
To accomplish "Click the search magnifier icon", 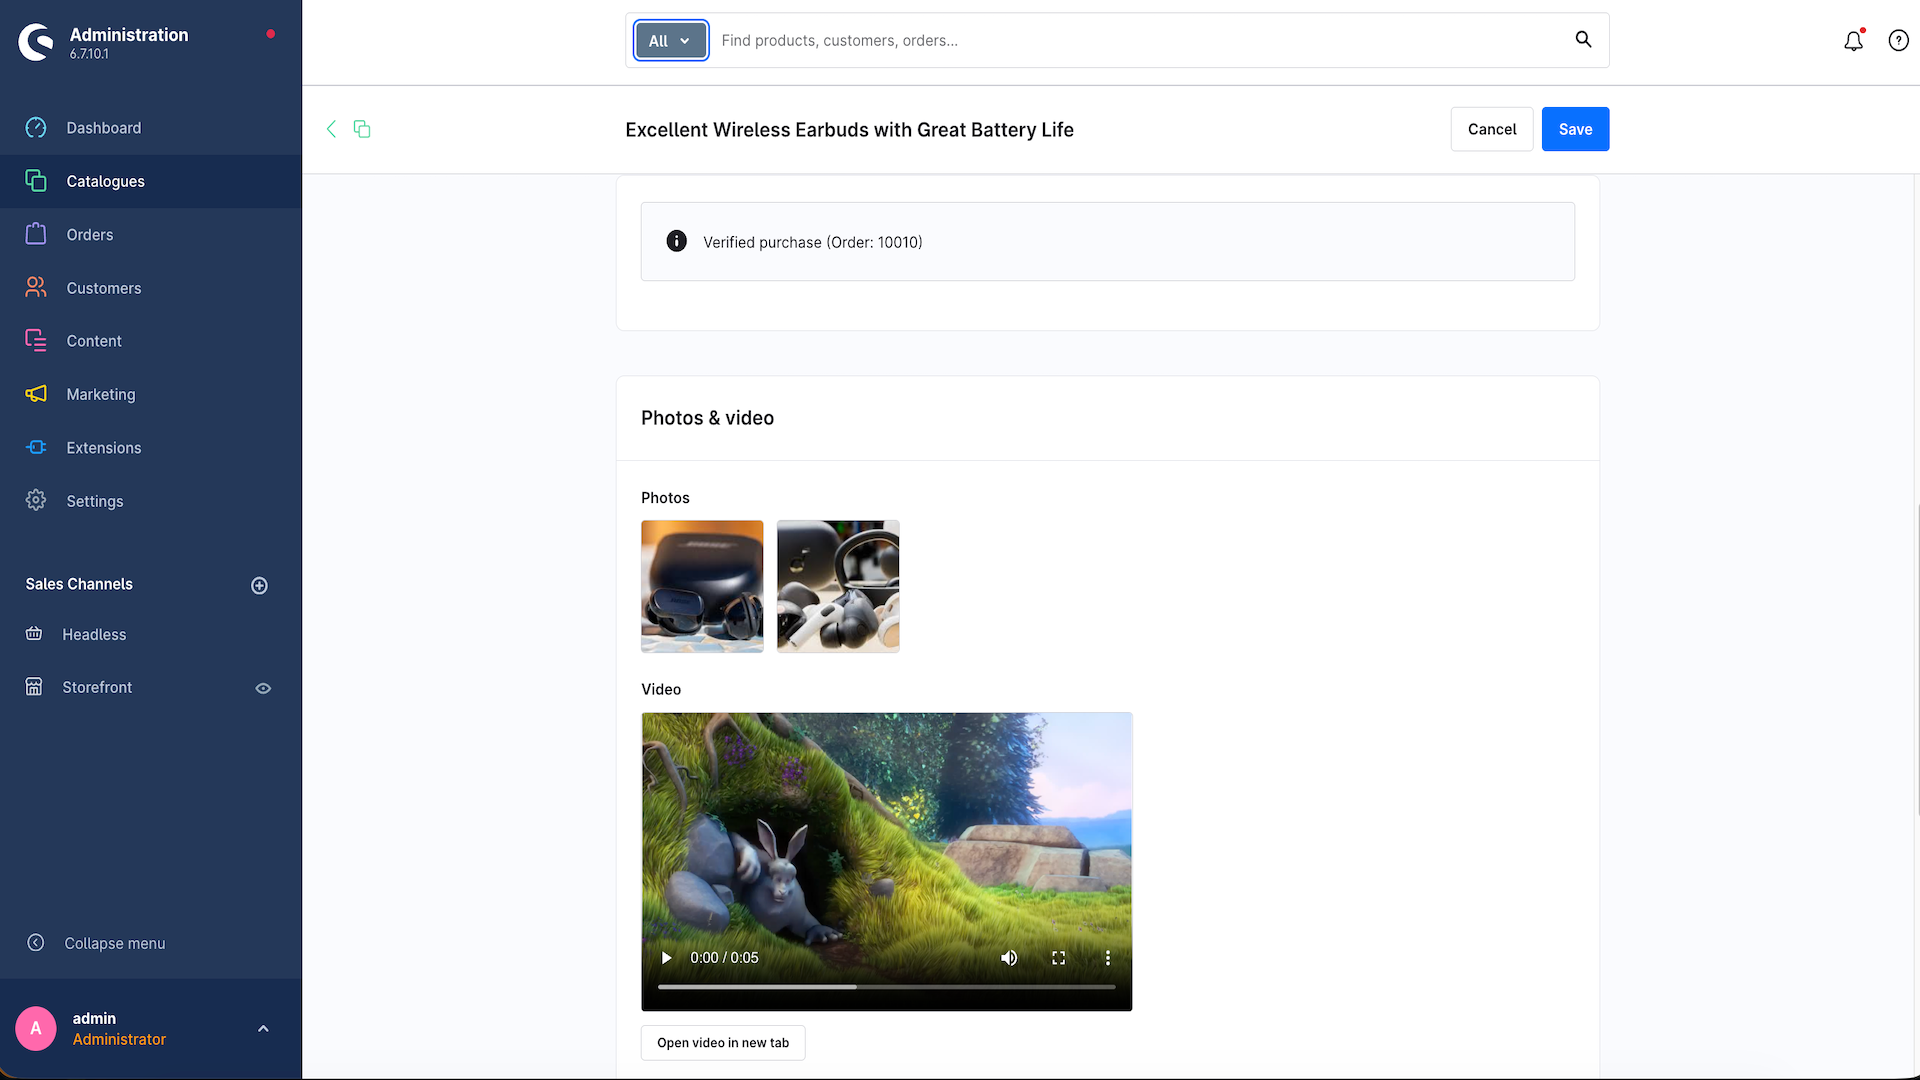I will click(x=1583, y=39).
